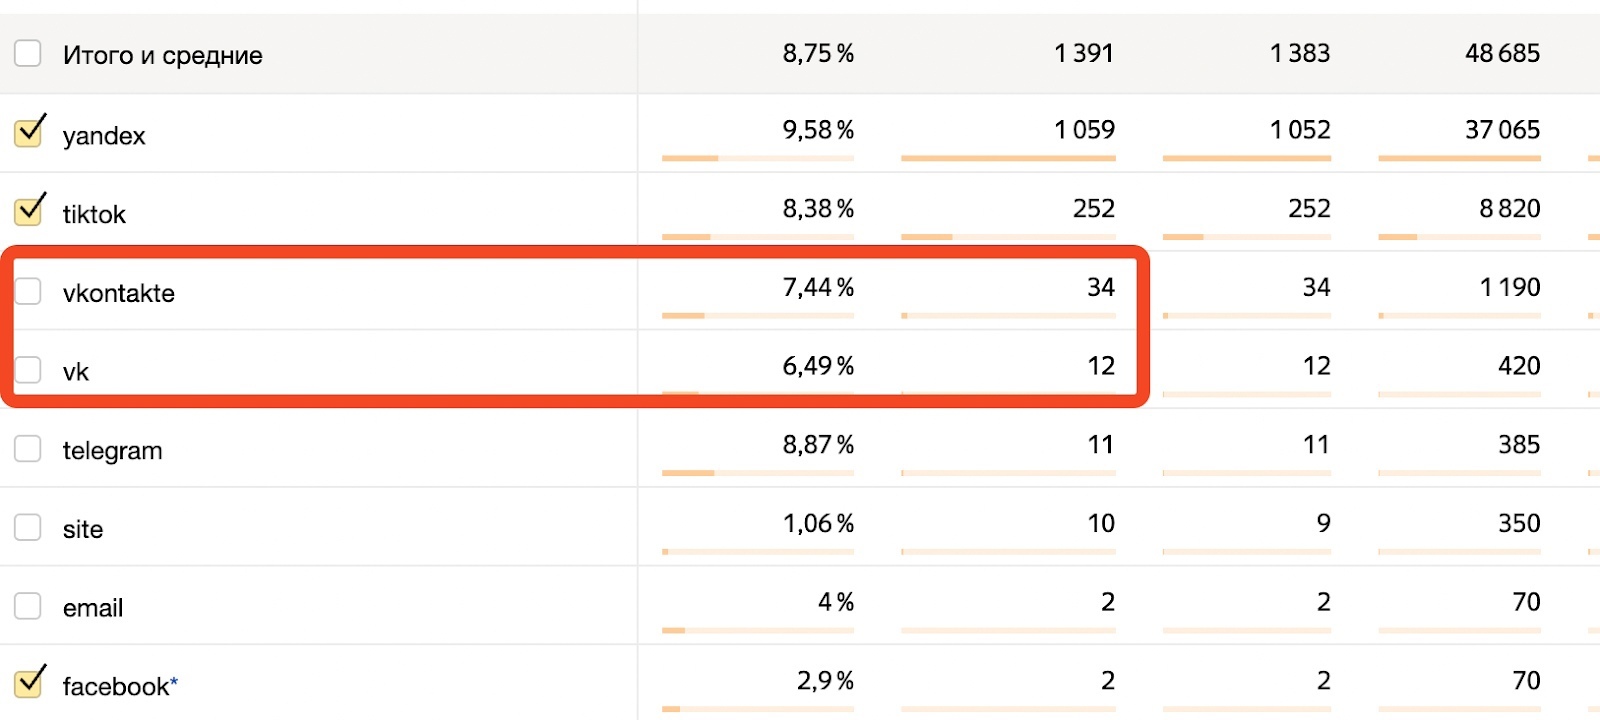Uncheck the tiktok source checkbox
Screen dimensions: 1600x720
[29, 212]
